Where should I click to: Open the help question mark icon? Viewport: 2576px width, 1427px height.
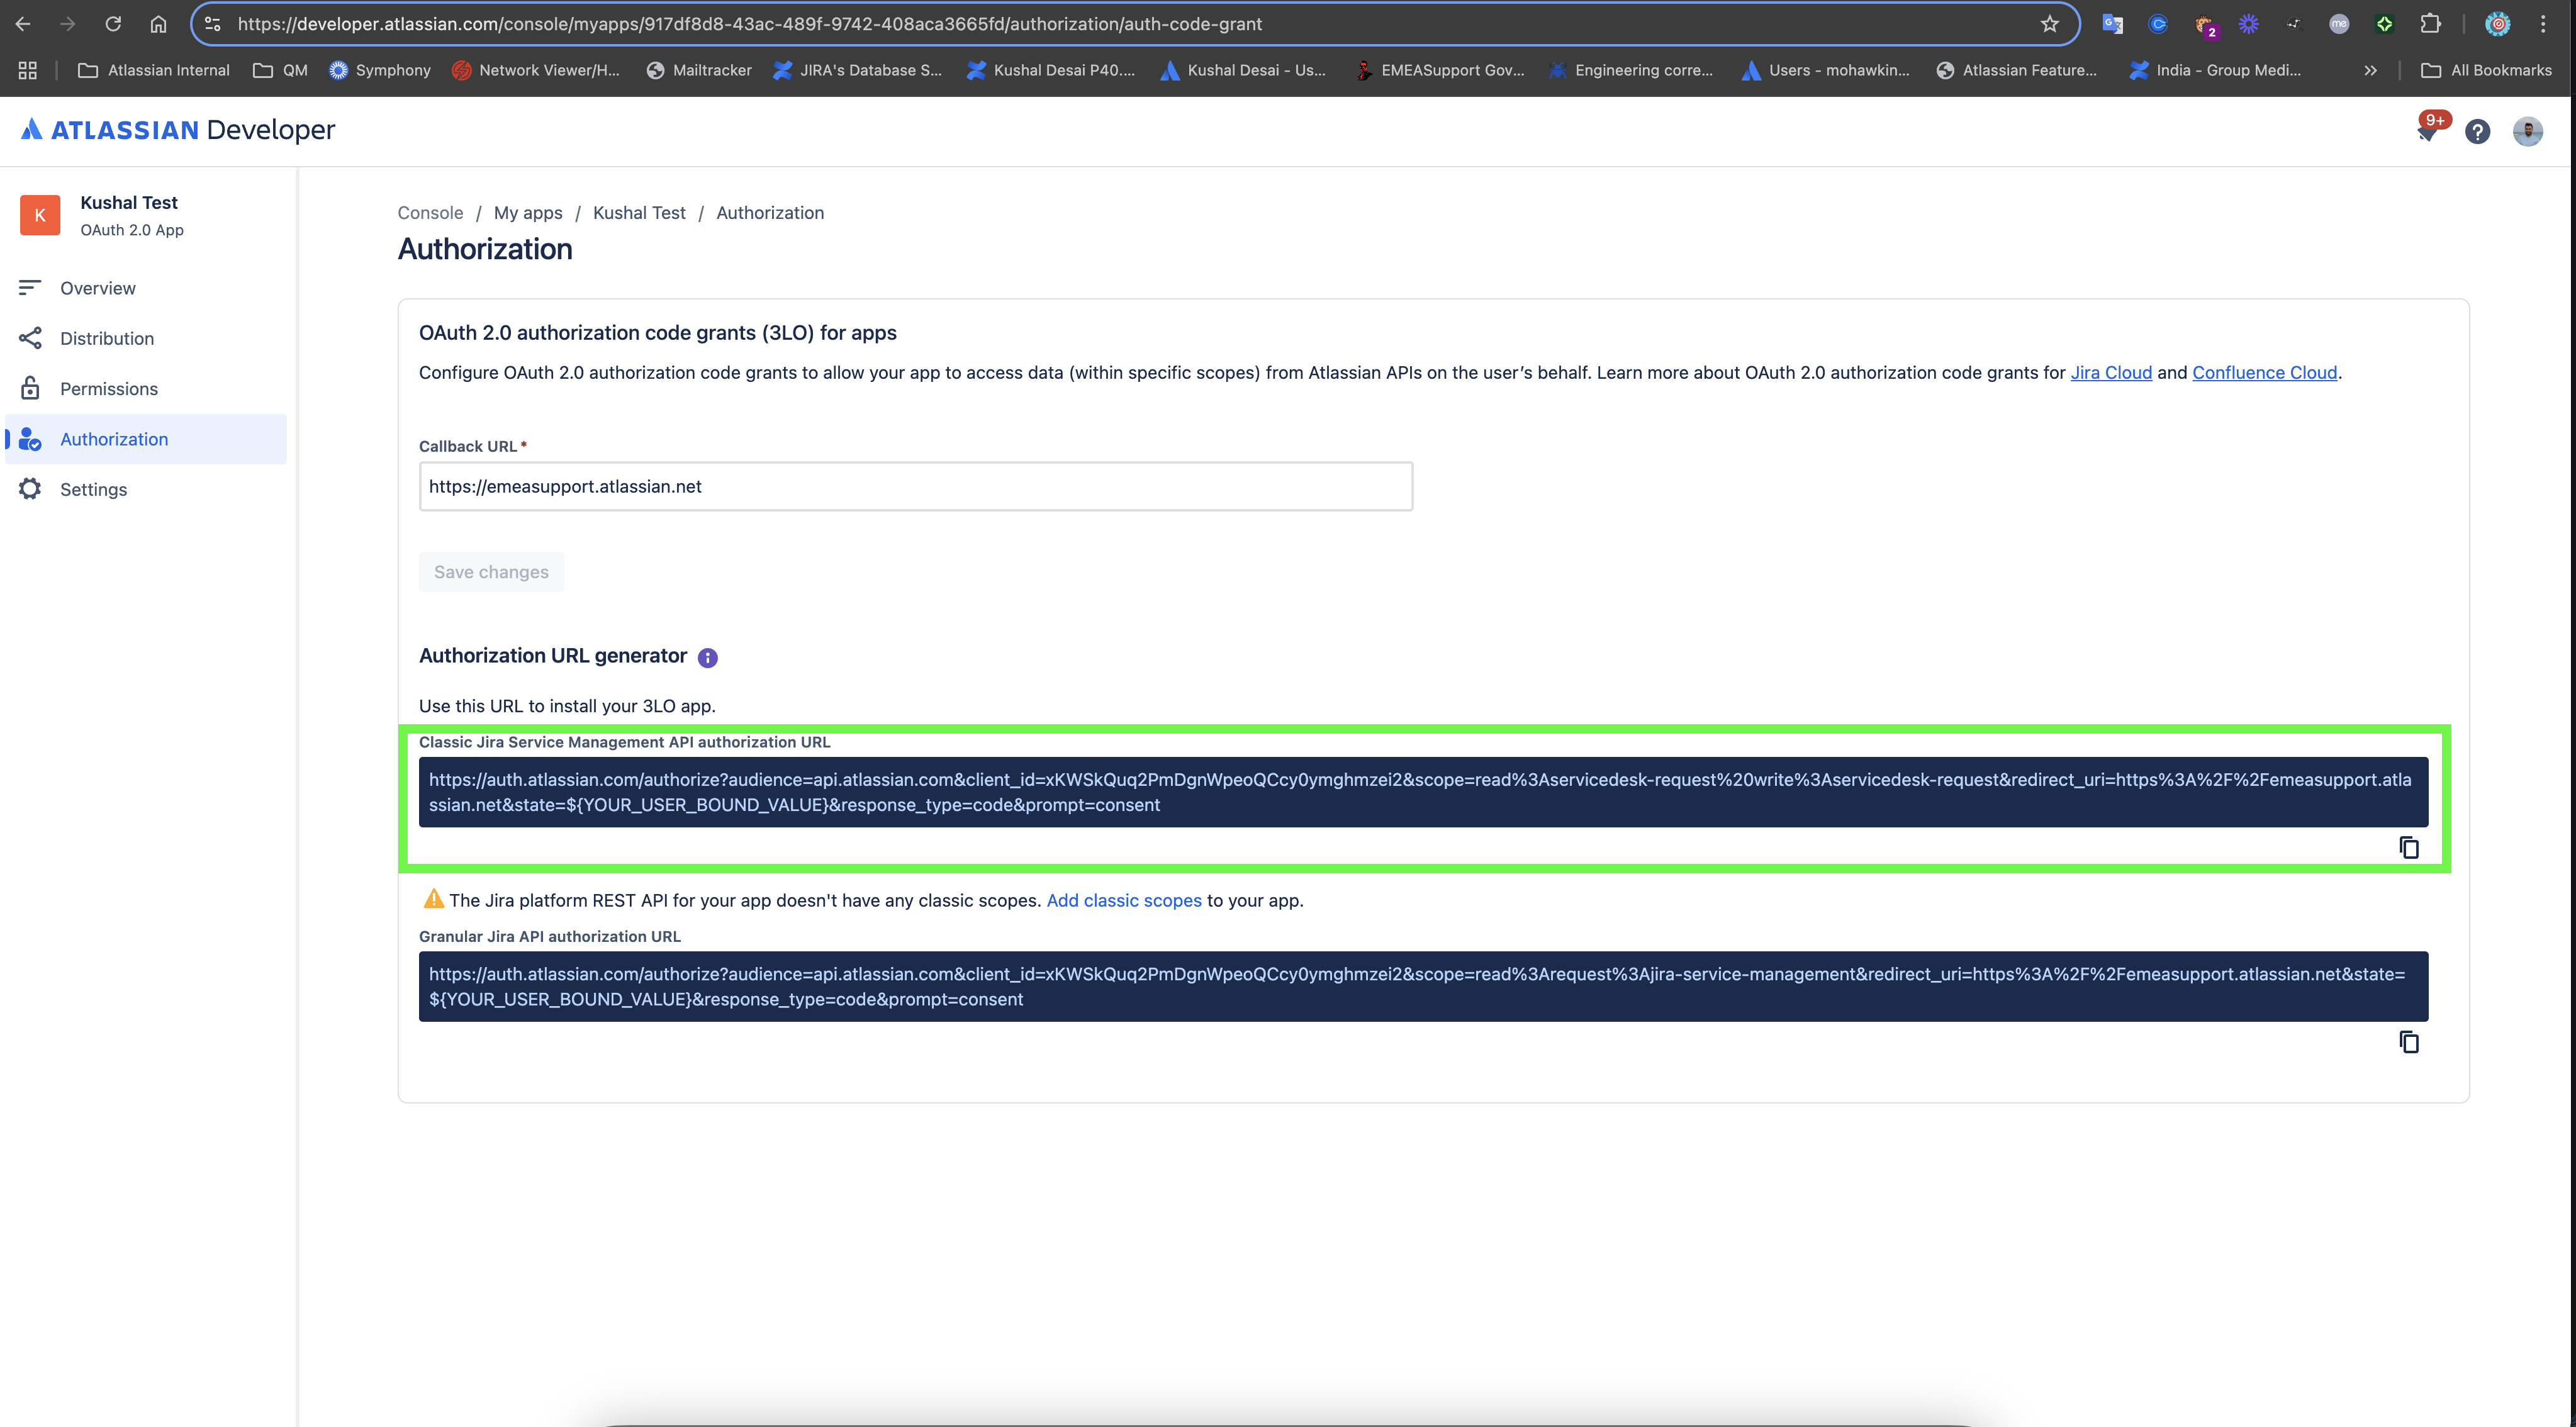pos(2477,132)
